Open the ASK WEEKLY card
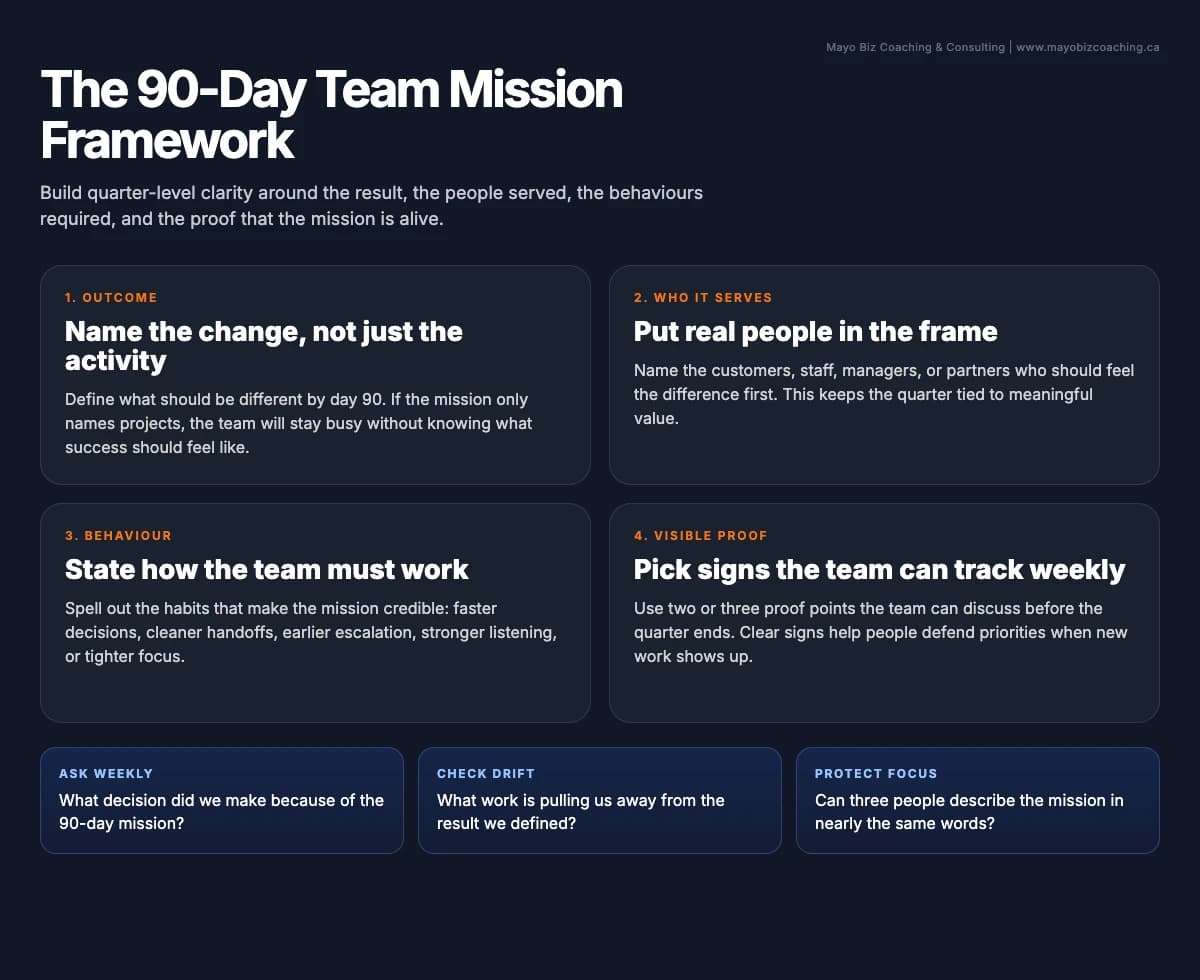Screen dimensions: 1200x980 pos(222,800)
